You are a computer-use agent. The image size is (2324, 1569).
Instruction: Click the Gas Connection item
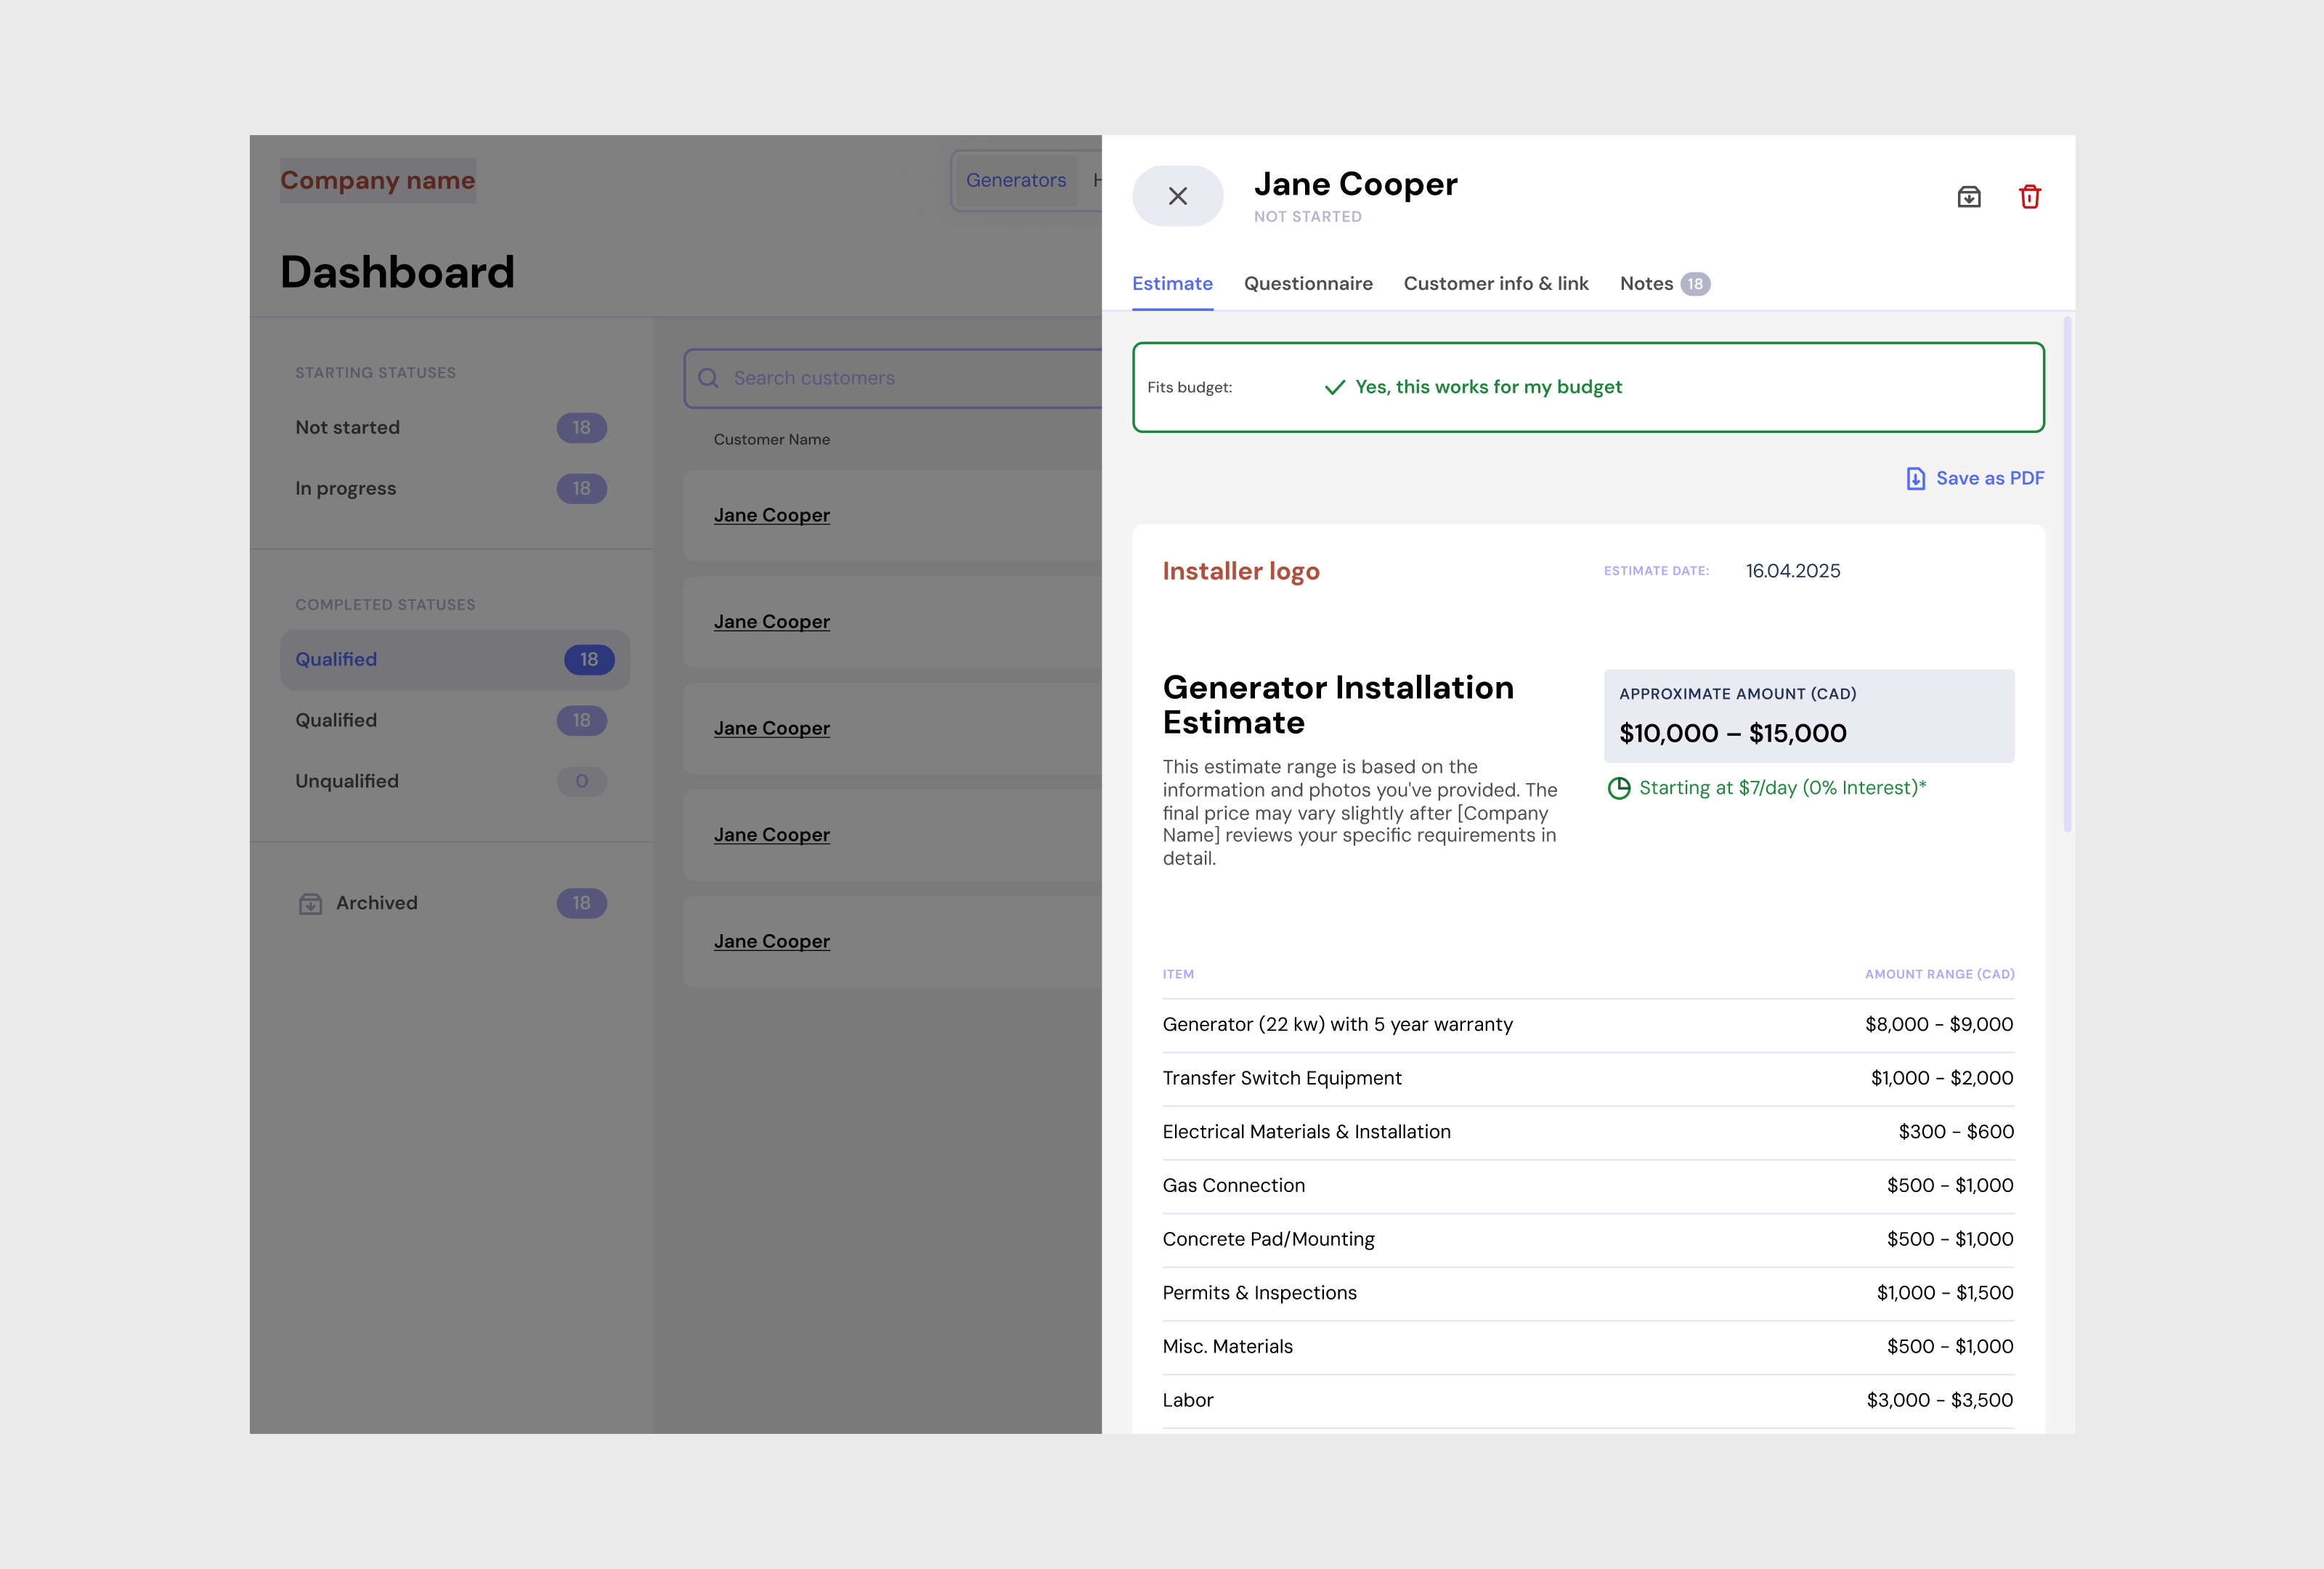click(1233, 1186)
